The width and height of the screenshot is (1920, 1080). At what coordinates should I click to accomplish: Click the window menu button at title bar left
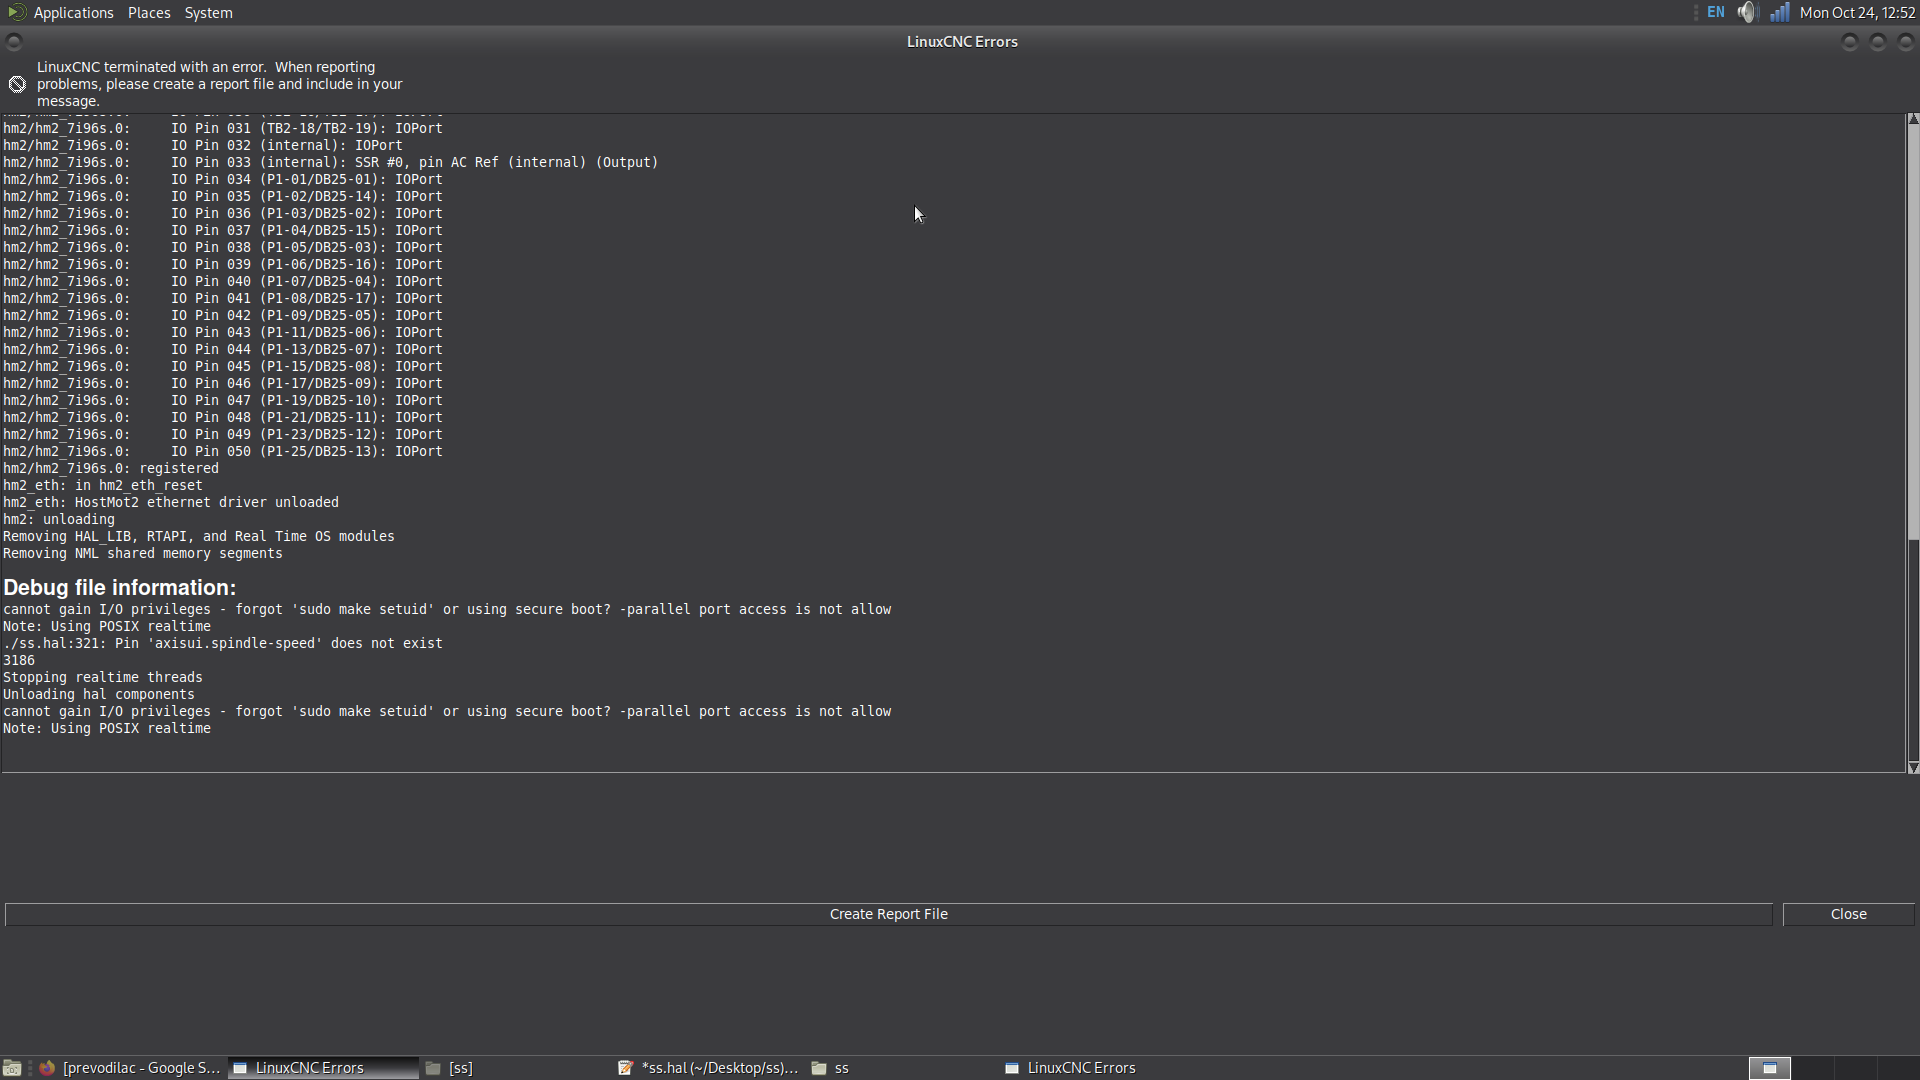pos(14,42)
